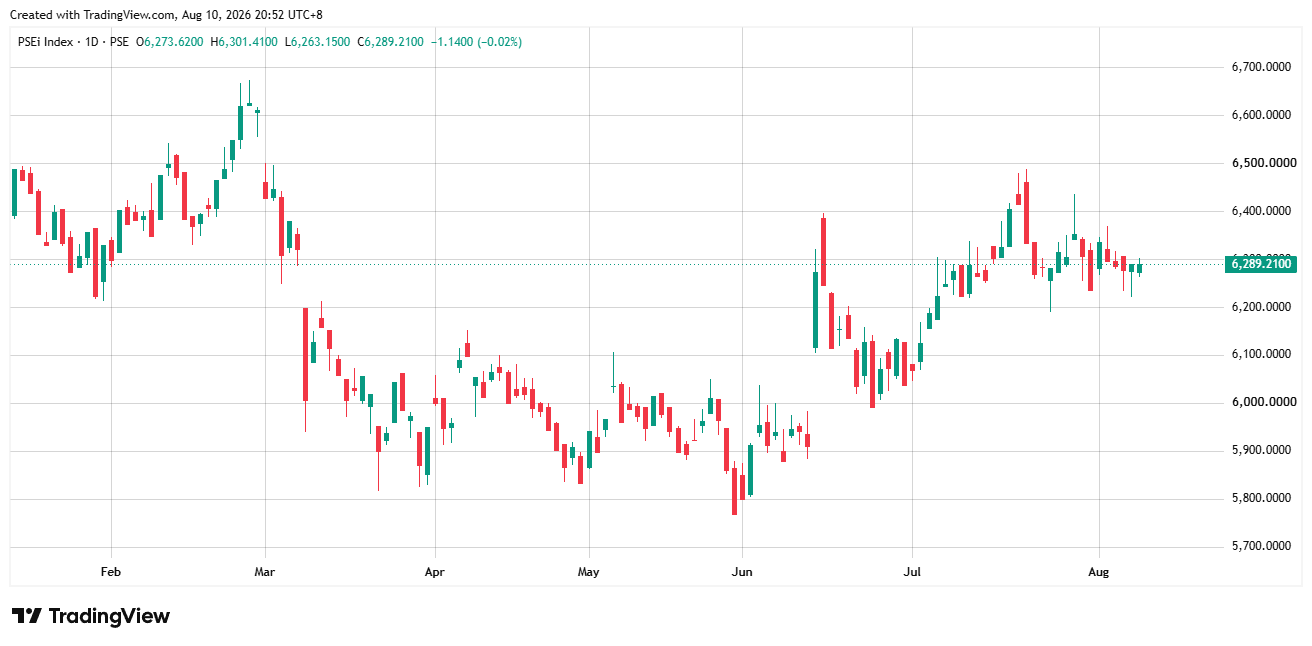Click the 6,100.0000 price axis label
This screenshot has height=646, width=1312.
point(1260,355)
